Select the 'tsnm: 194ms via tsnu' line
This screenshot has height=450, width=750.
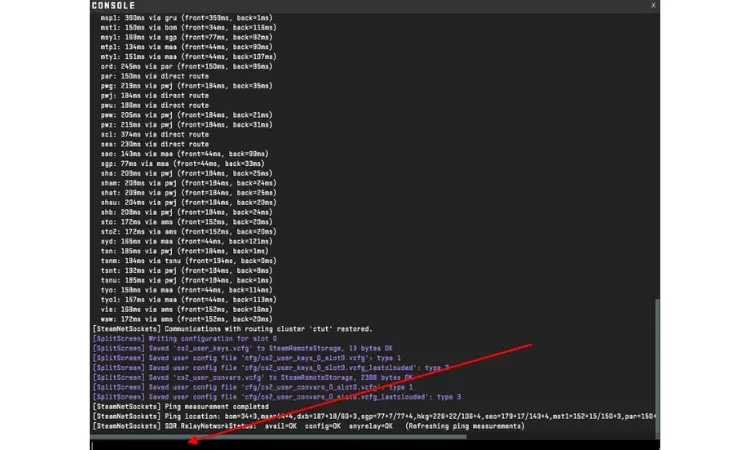coord(188,261)
